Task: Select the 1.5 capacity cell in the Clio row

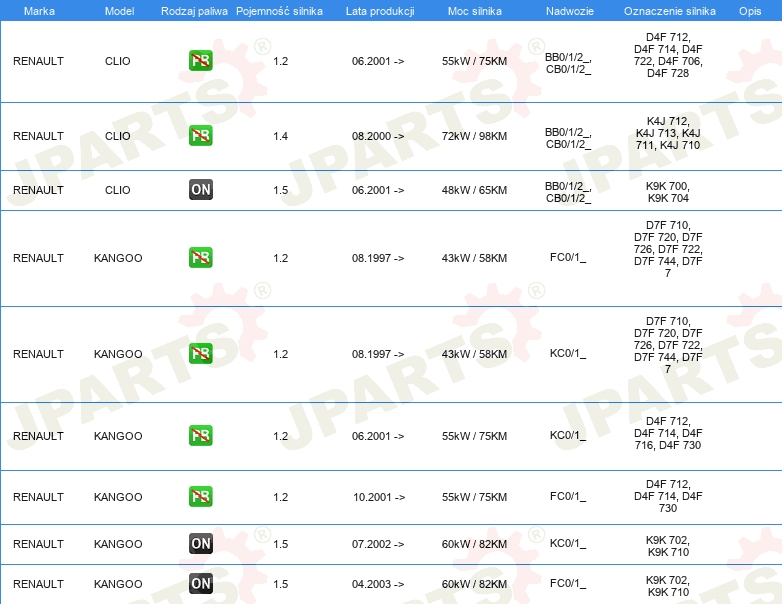Action: (x=280, y=190)
